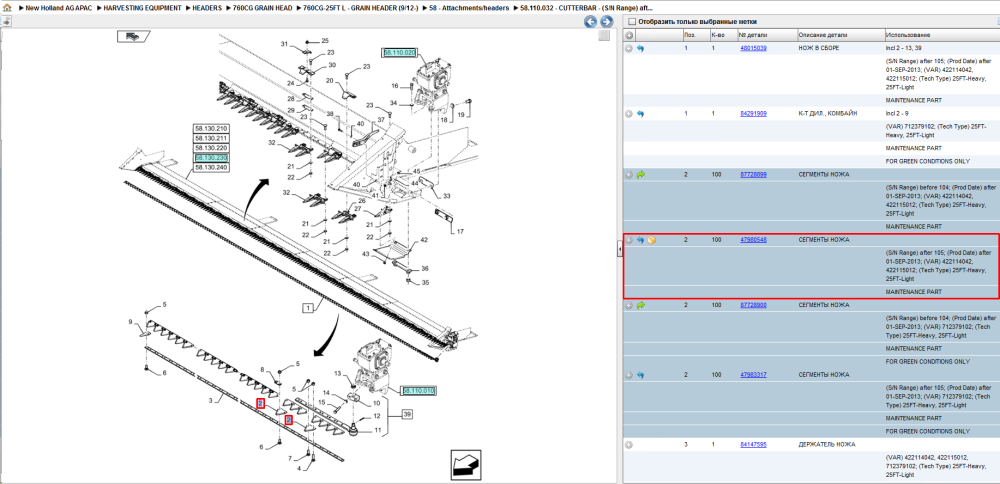This screenshot has height=484, width=1000.
Task: Click the plus icon in the table header
Action: point(629,35)
